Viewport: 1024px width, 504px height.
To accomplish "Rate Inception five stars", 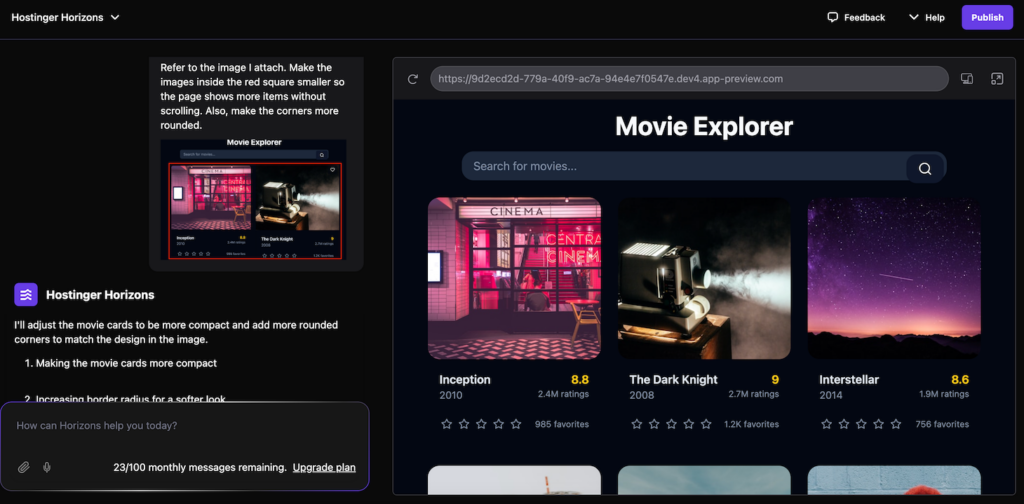I will [516, 424].
